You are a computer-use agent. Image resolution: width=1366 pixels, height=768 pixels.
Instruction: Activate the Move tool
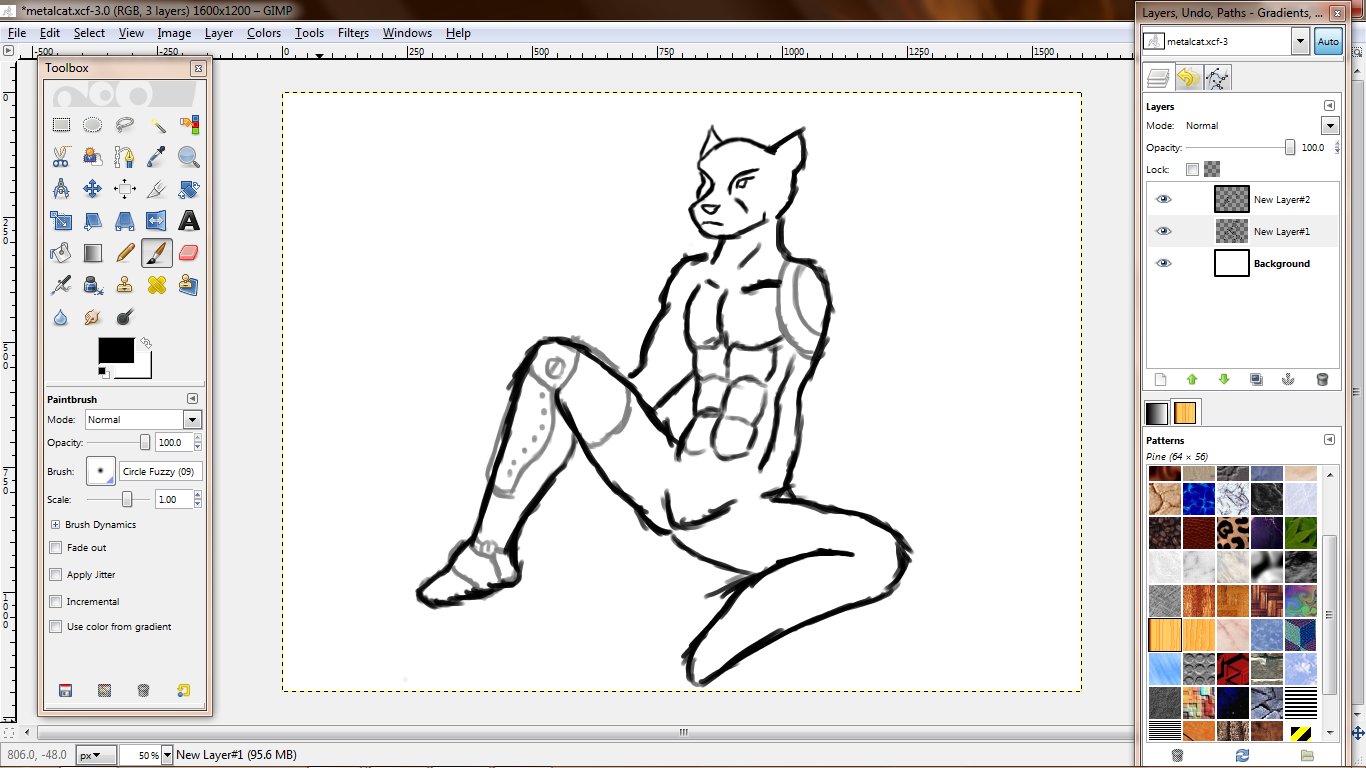[x=92, y=189]
